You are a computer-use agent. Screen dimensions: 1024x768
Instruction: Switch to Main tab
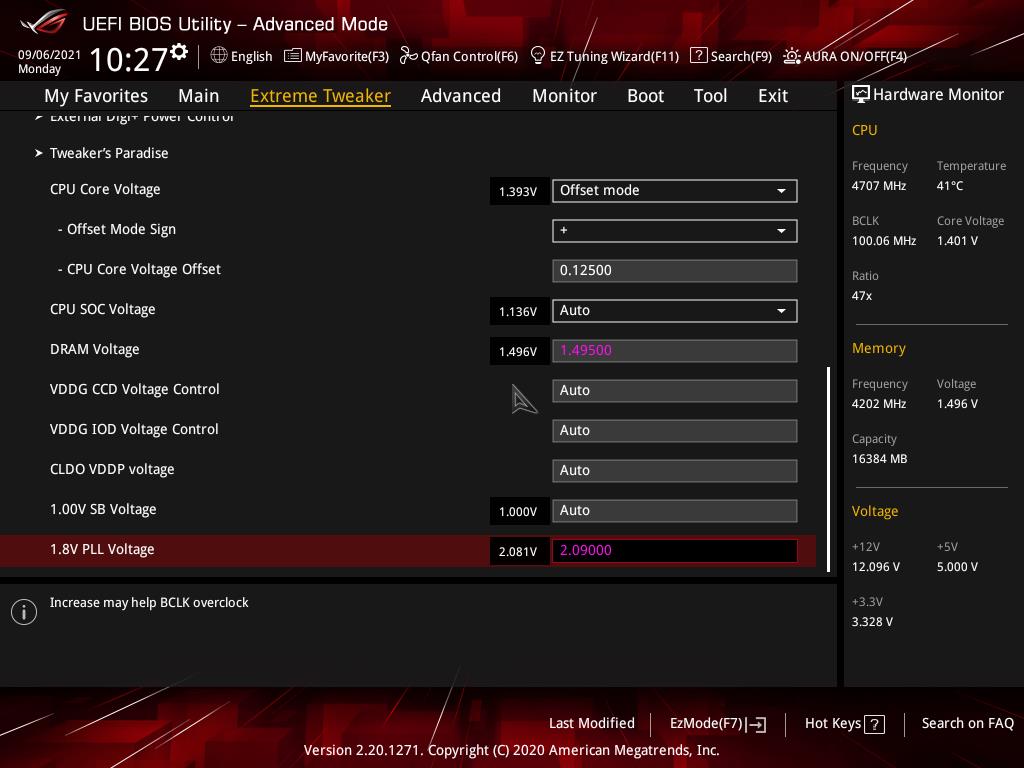[199, 96]
